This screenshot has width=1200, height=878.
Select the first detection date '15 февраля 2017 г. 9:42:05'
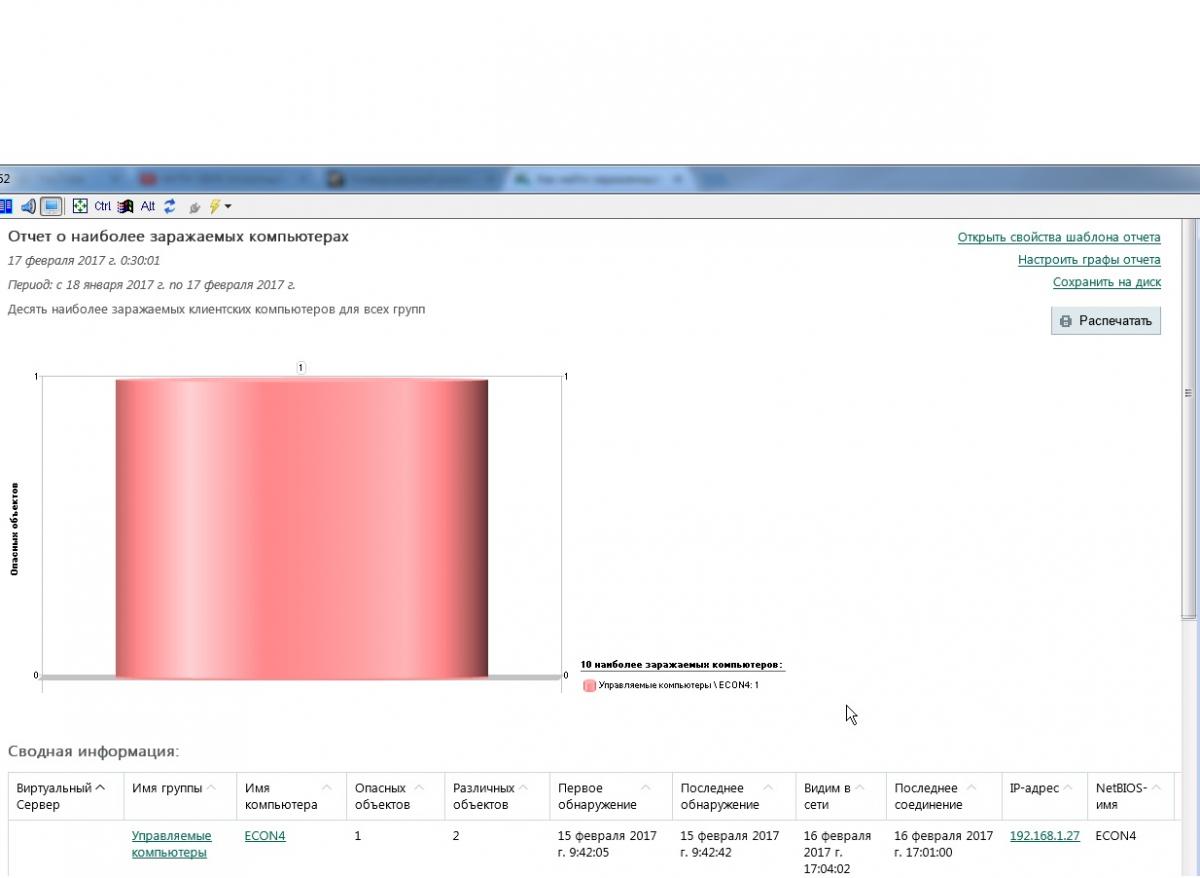coord(607,844)
